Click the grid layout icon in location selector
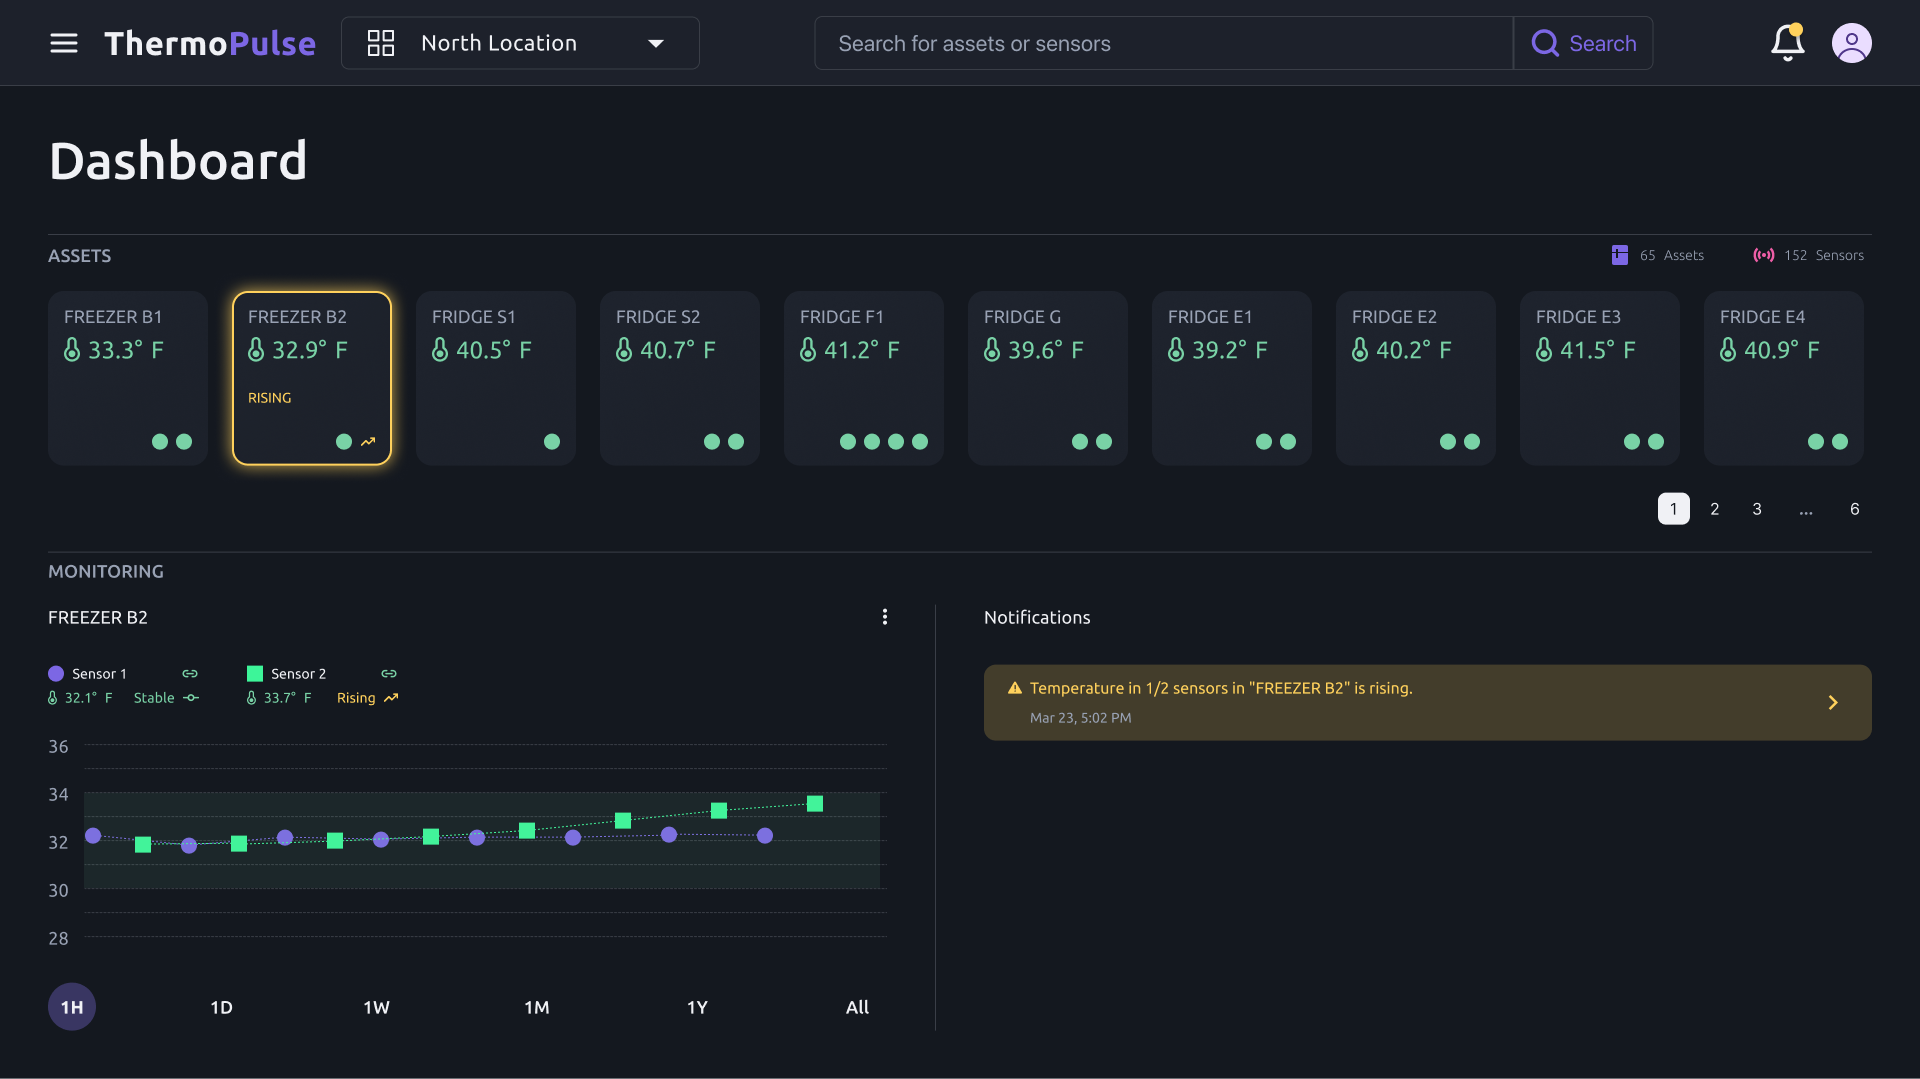Screen dimensions: 1920x1079 380,43
